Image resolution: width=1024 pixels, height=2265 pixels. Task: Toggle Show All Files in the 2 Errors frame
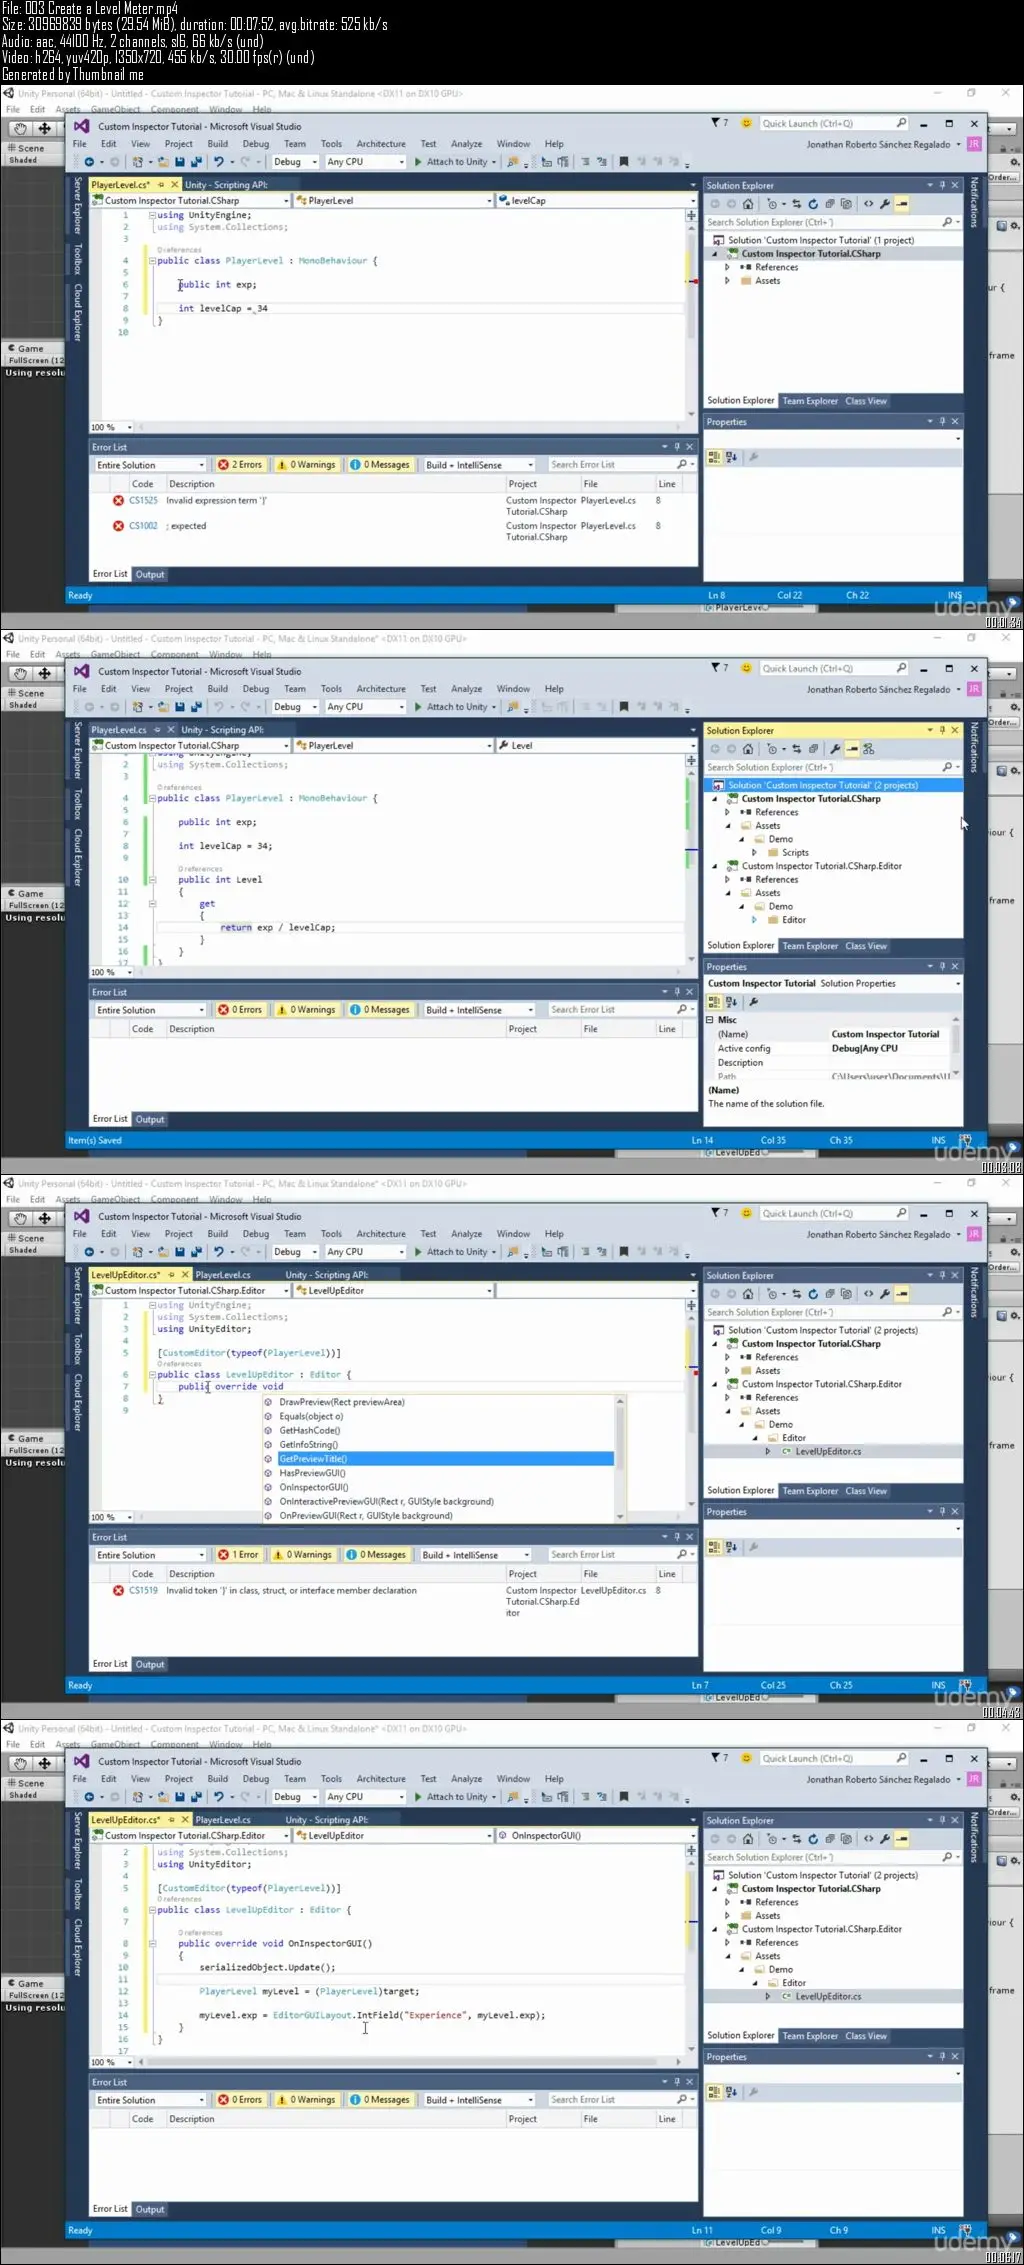coord(847,204)
